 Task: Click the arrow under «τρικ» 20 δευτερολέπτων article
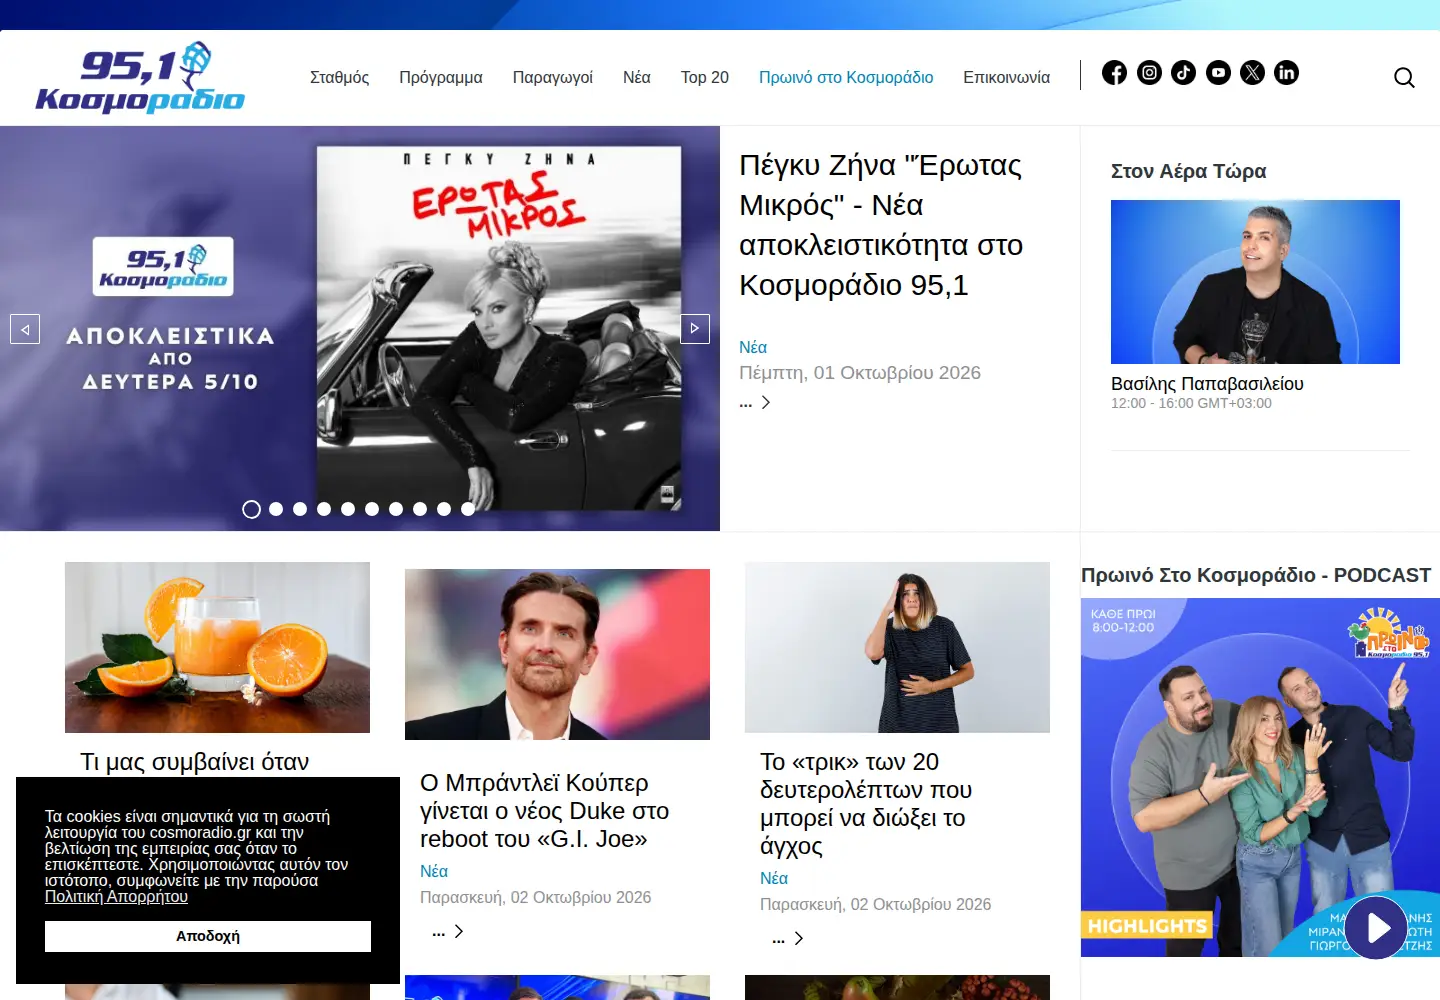click(x=799, y=938)
